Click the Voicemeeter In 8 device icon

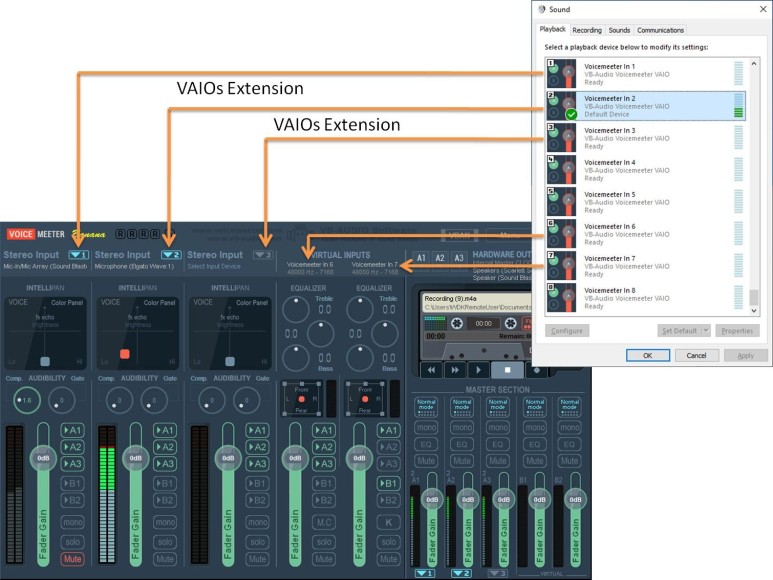tap(561, 298)
